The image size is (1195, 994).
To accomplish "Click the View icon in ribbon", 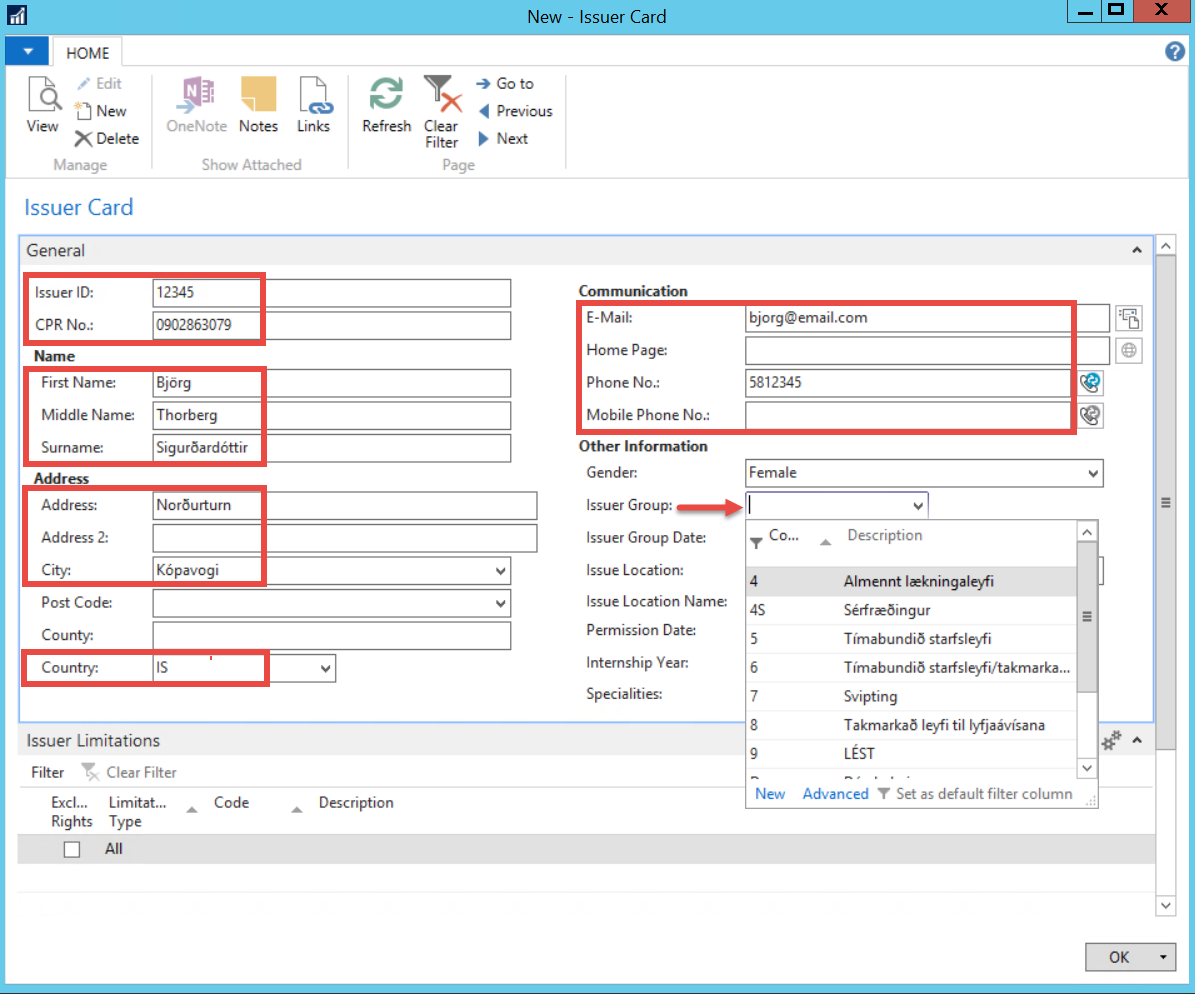I will point(42,105).
